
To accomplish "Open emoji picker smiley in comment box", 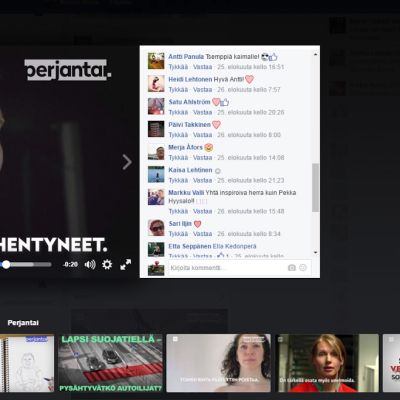I will (303, 268).
